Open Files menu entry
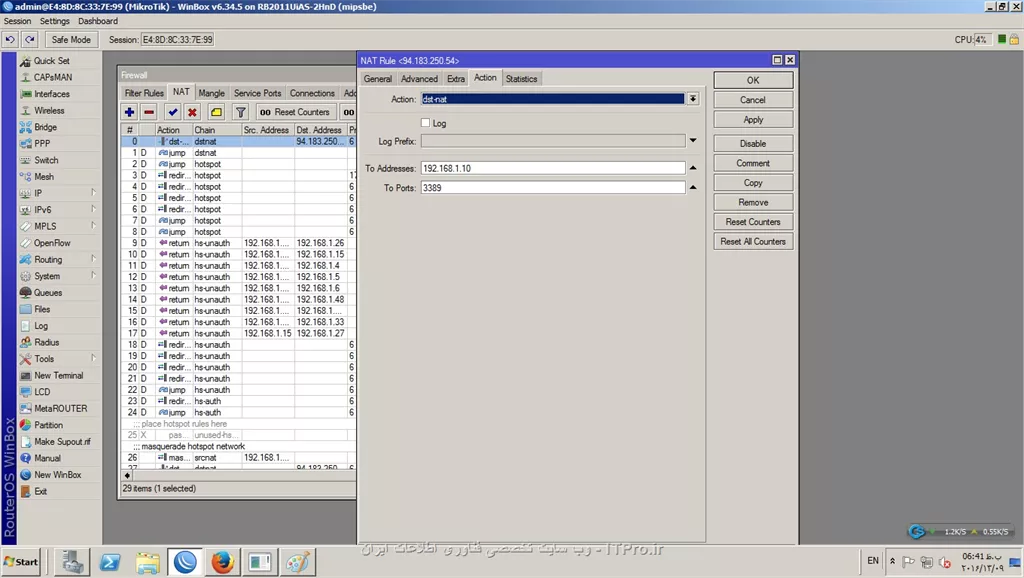1024x578 pixels. click(x=42, y=310)
